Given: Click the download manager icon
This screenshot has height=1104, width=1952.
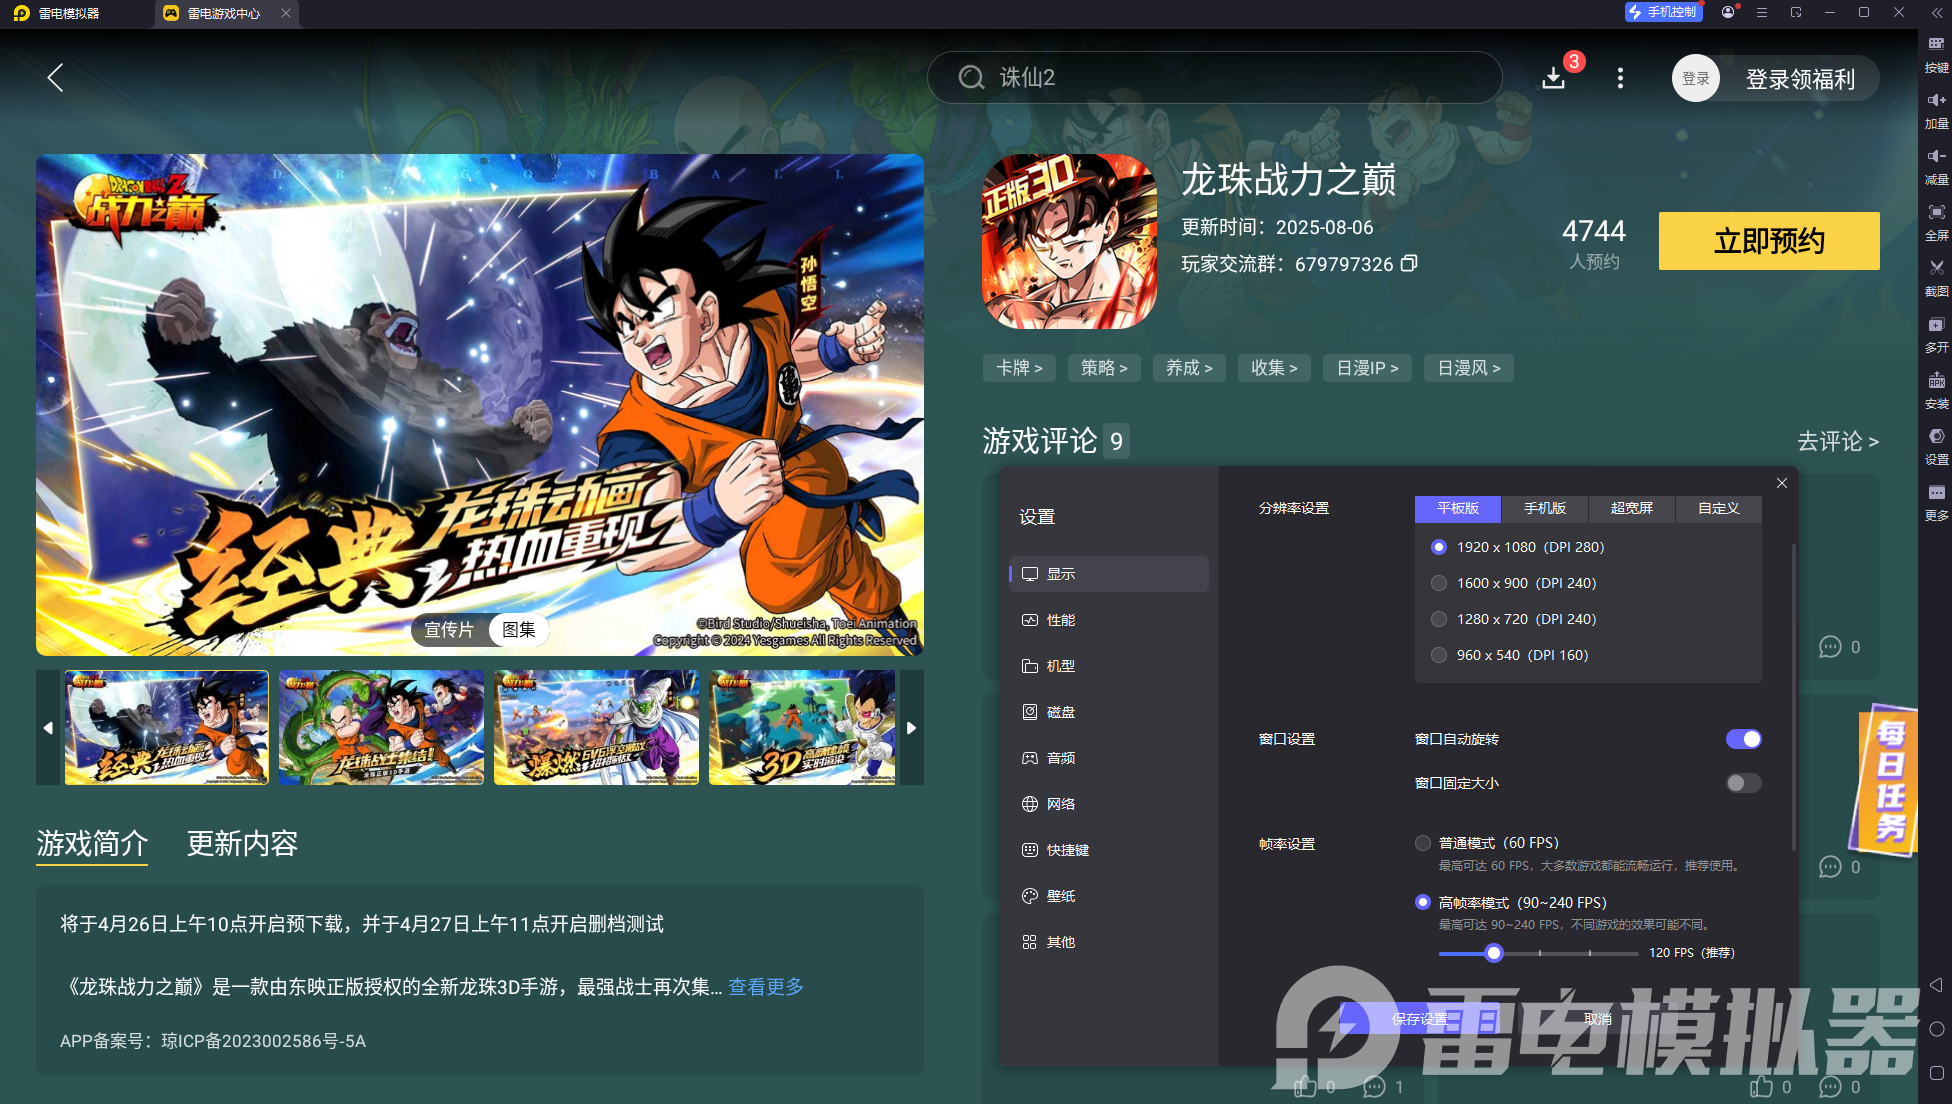Looking at the screenshot, I should [1553, 78].
